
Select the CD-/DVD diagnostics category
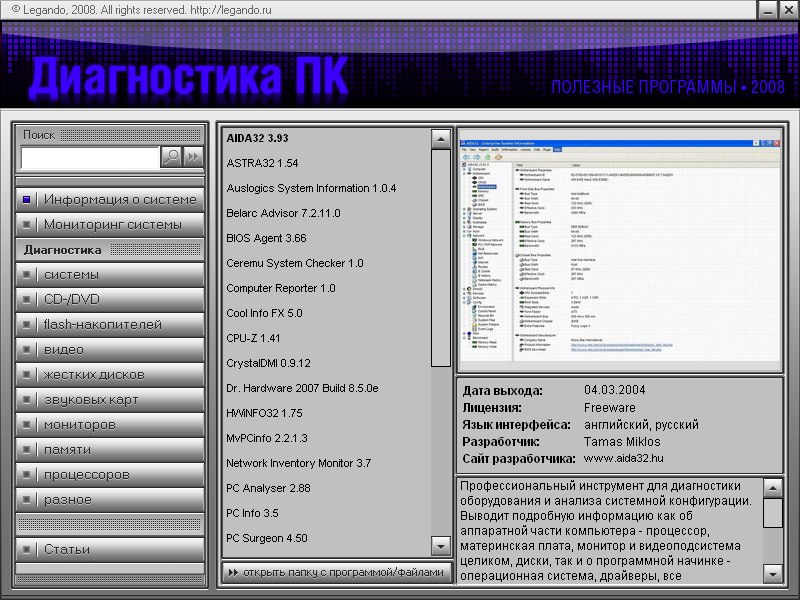(x=110, y=299)
